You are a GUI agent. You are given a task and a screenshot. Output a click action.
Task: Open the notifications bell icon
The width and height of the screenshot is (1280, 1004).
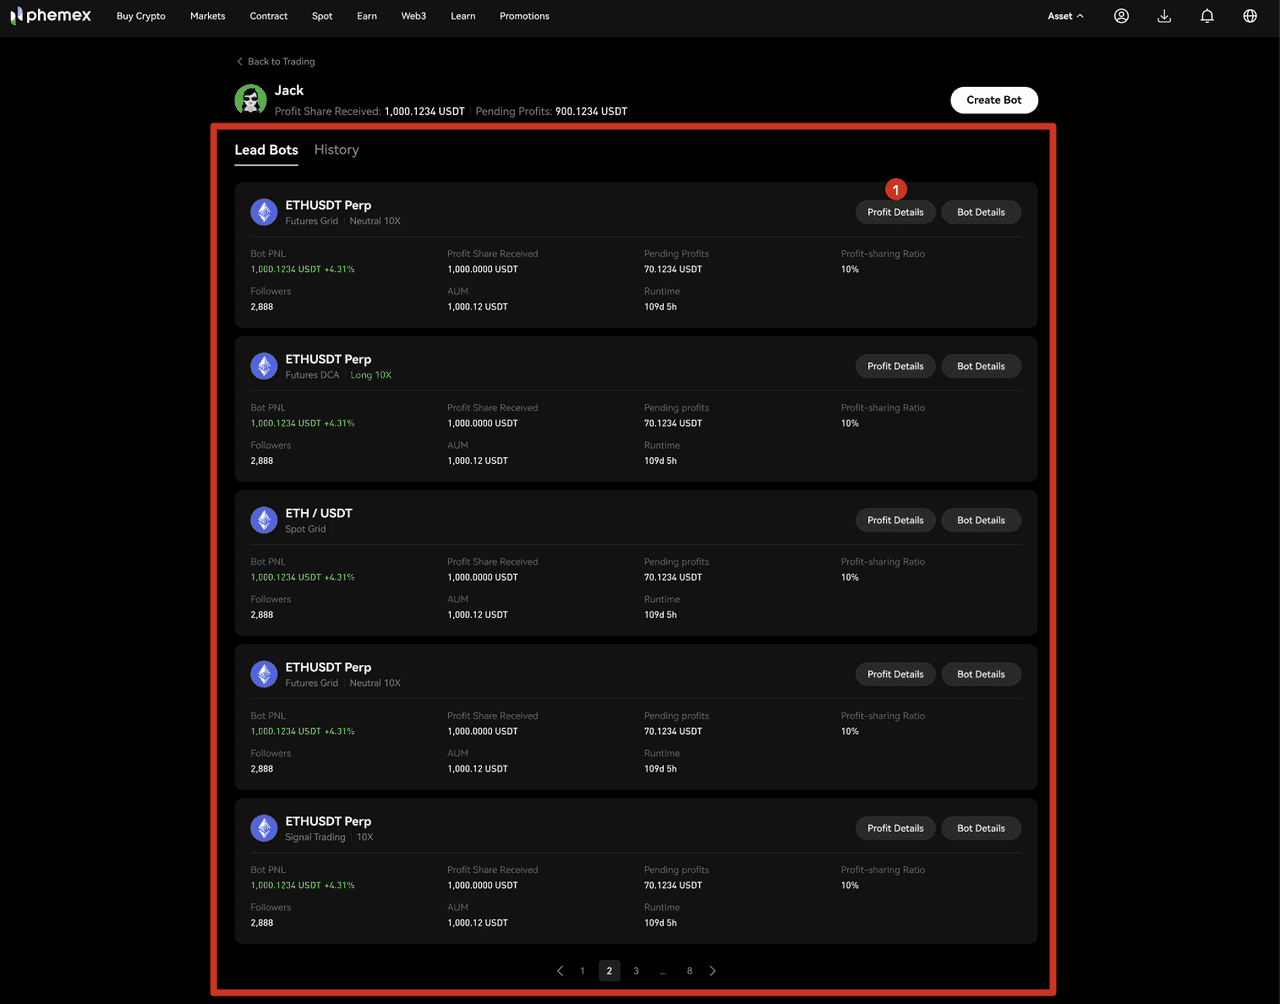coord(1207,16)
